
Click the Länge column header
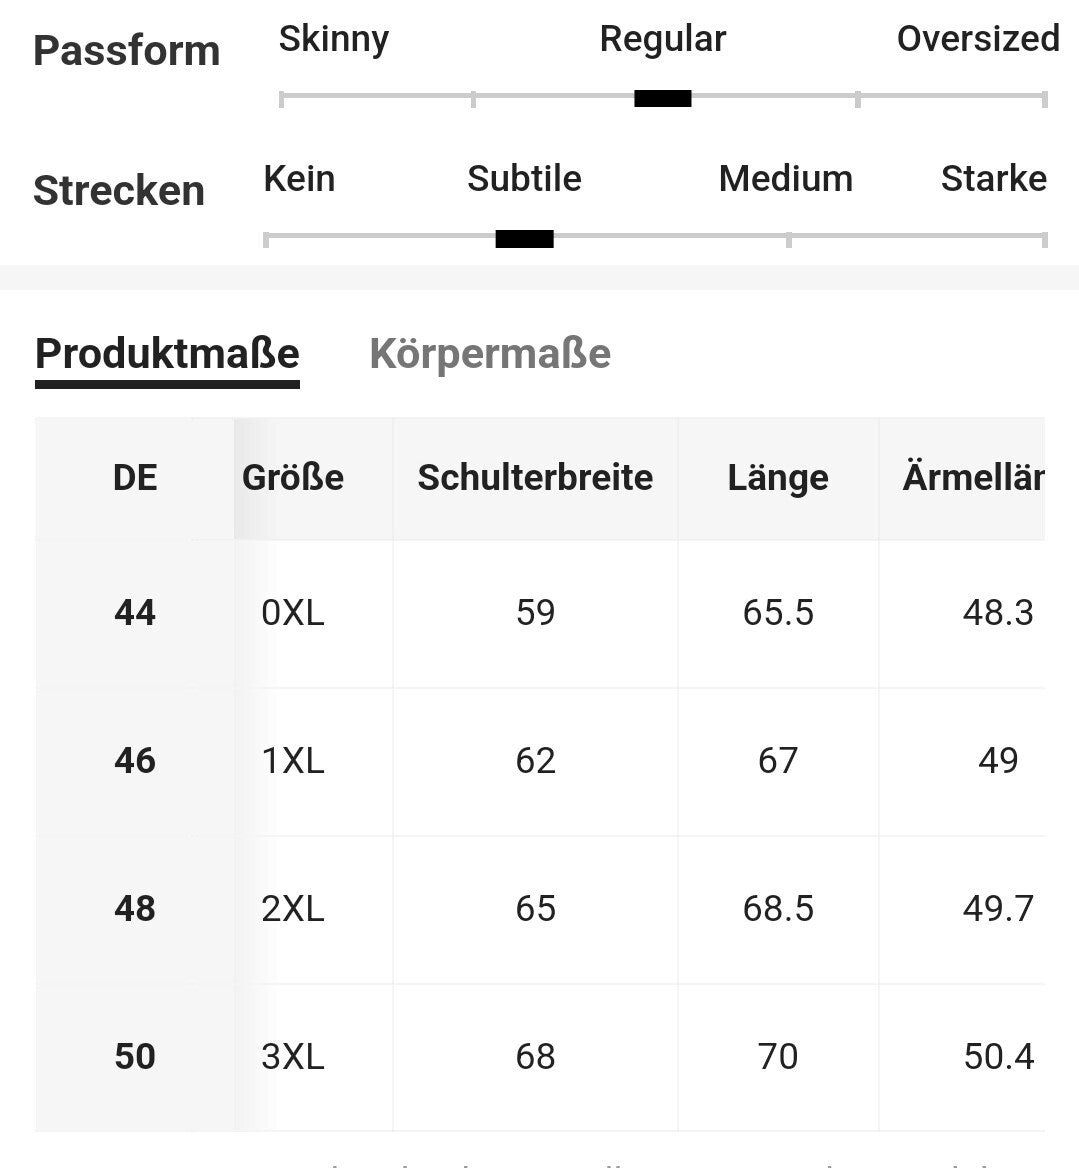[x=778, y=478]
